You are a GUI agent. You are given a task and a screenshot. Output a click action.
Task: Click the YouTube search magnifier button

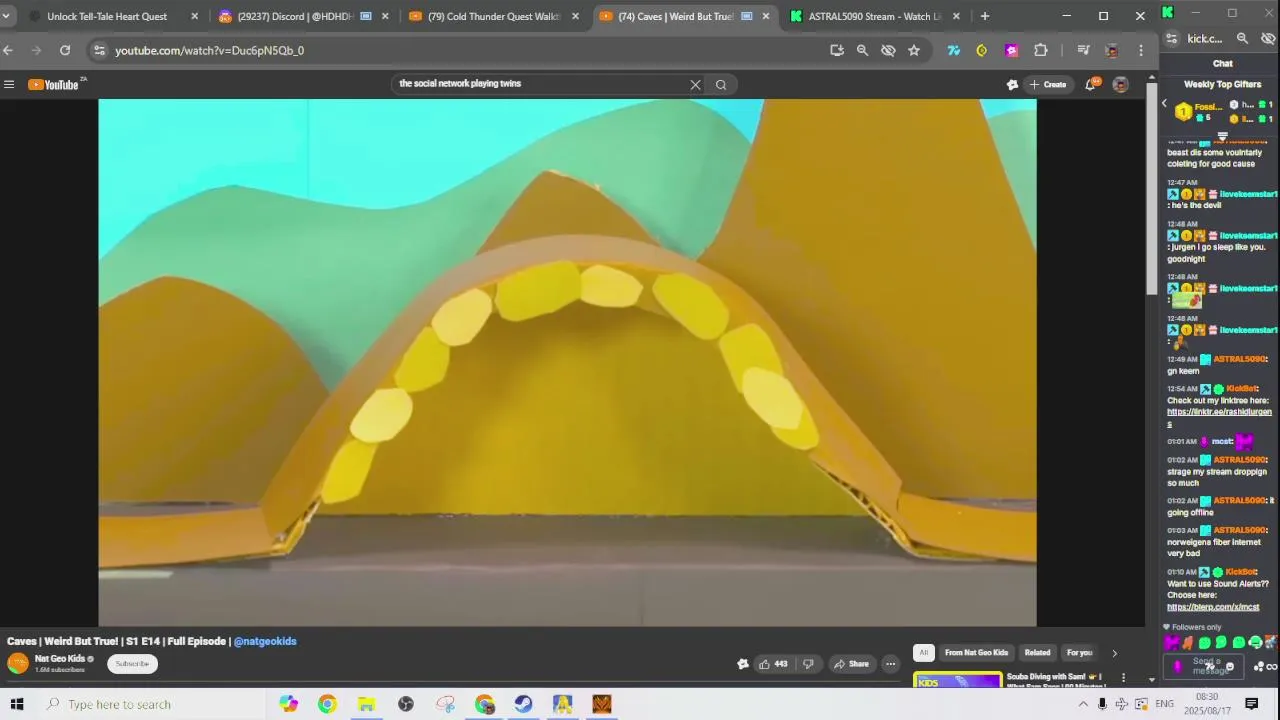point(721,84)
